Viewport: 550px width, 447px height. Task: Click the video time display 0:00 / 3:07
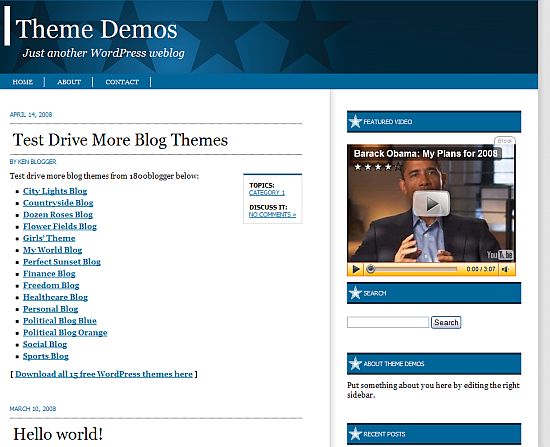click(481, 269)
